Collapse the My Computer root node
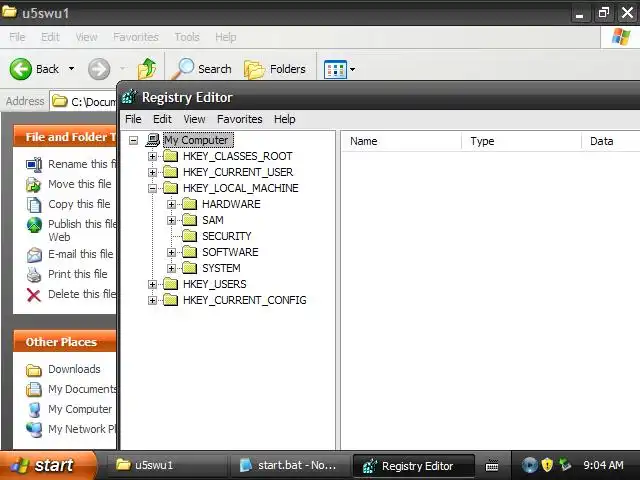Screen dimensions: 640x480 pyautogui.click(x=133, y=140)
